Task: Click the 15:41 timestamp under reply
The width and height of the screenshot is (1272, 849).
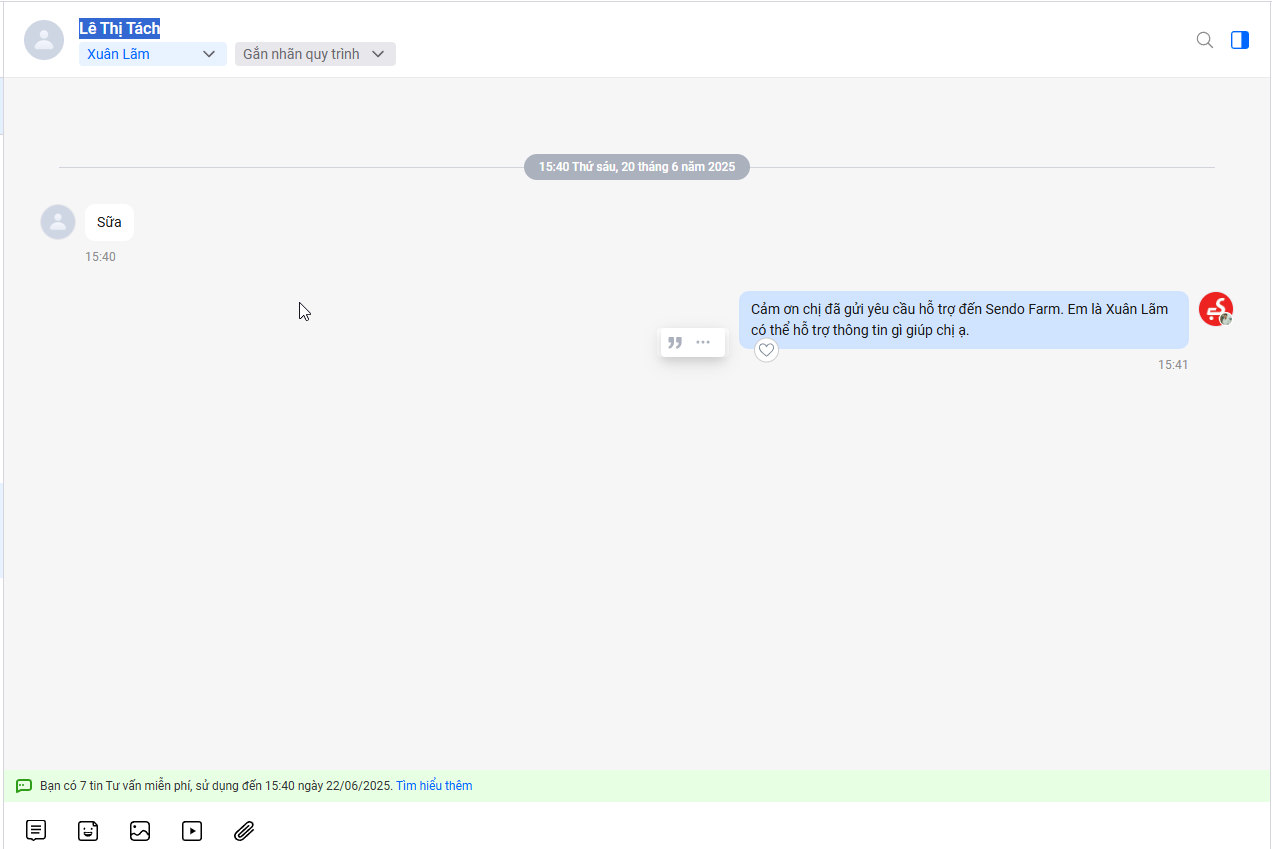Action: [x=1173, y=365]
